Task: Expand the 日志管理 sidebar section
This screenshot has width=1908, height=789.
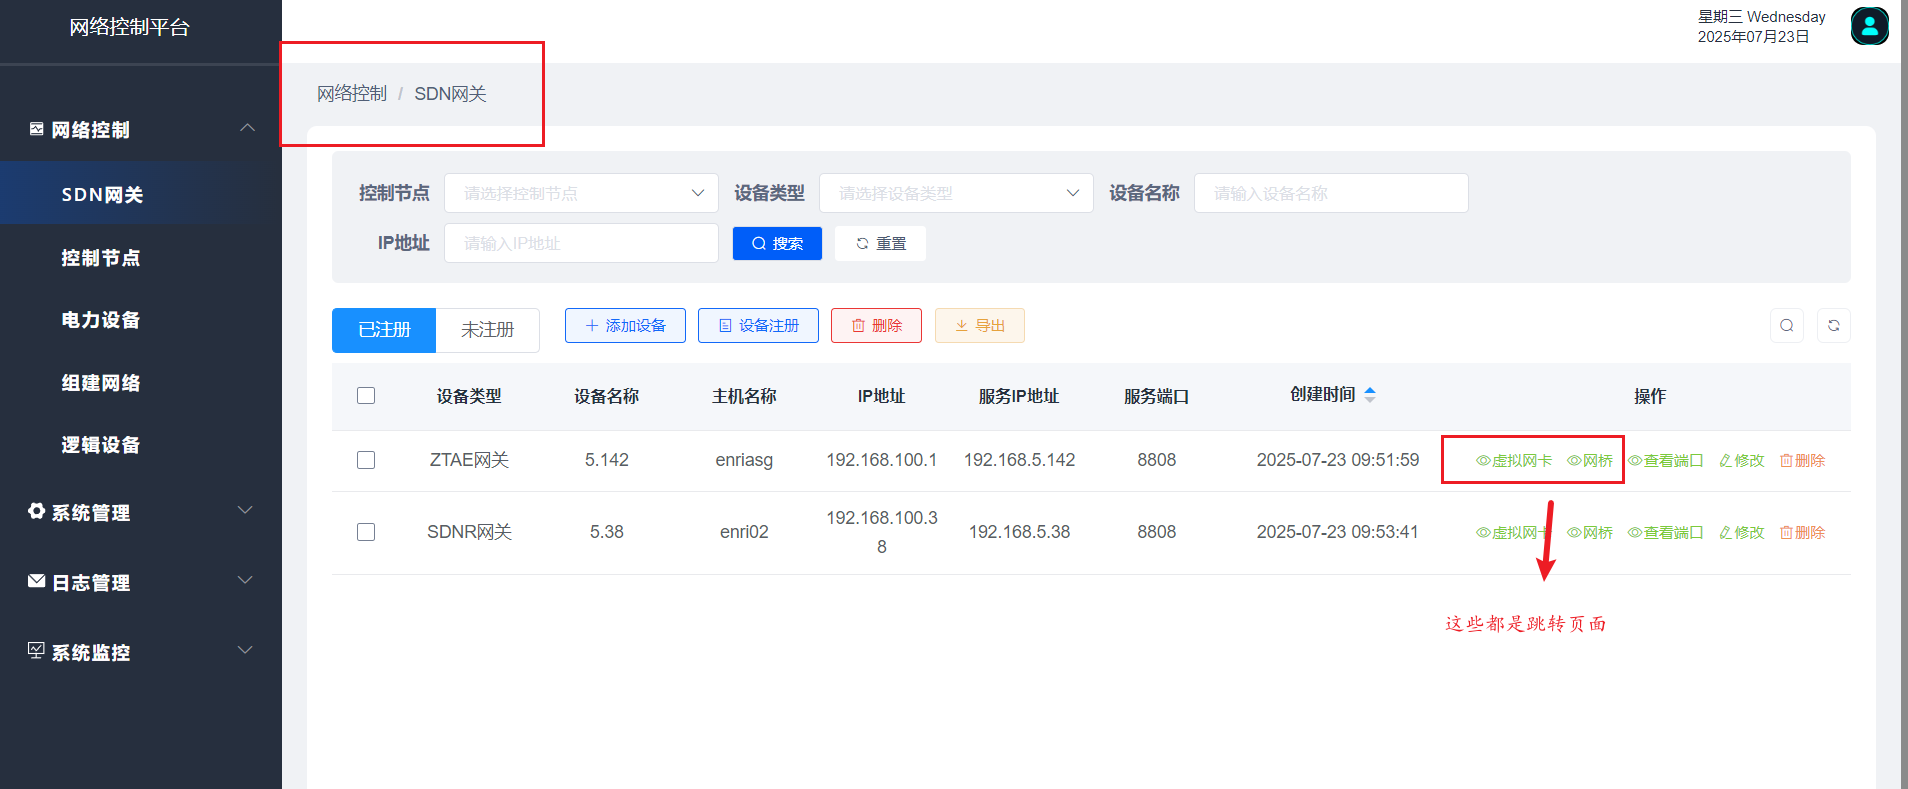Action: pos(245,580)
